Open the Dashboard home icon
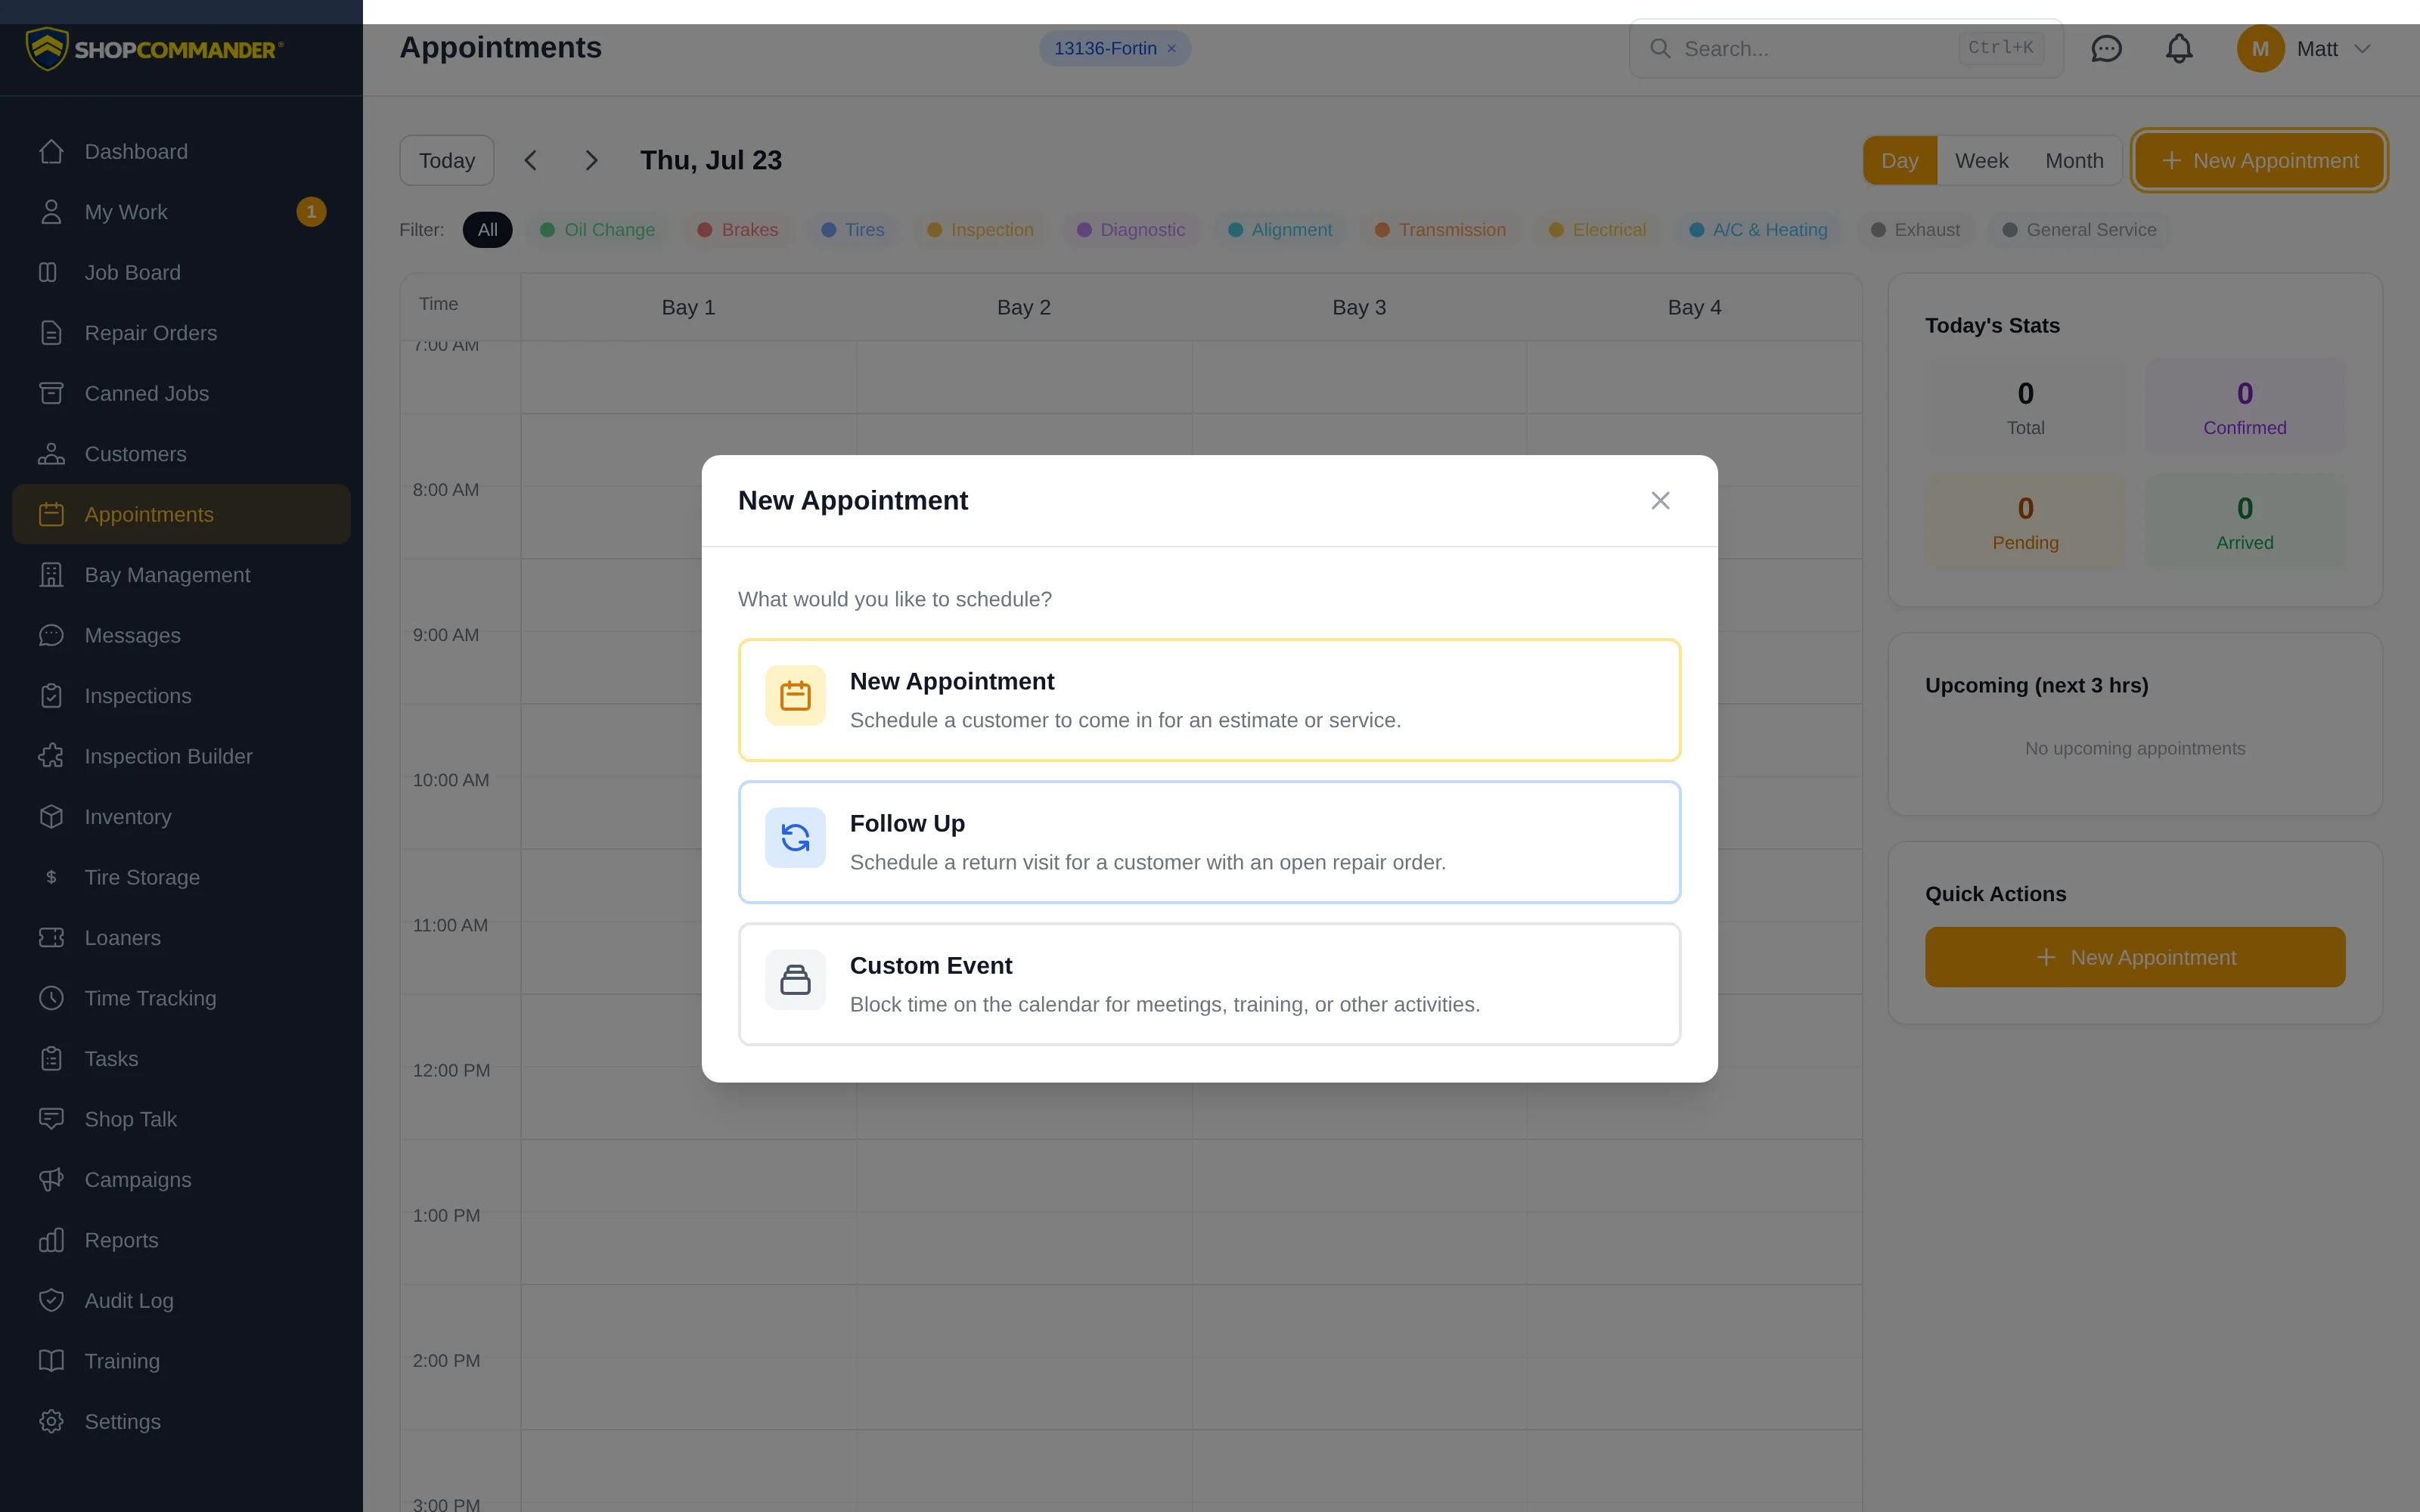Viewport: 2420px width, 1512px height. click(51, 151)
